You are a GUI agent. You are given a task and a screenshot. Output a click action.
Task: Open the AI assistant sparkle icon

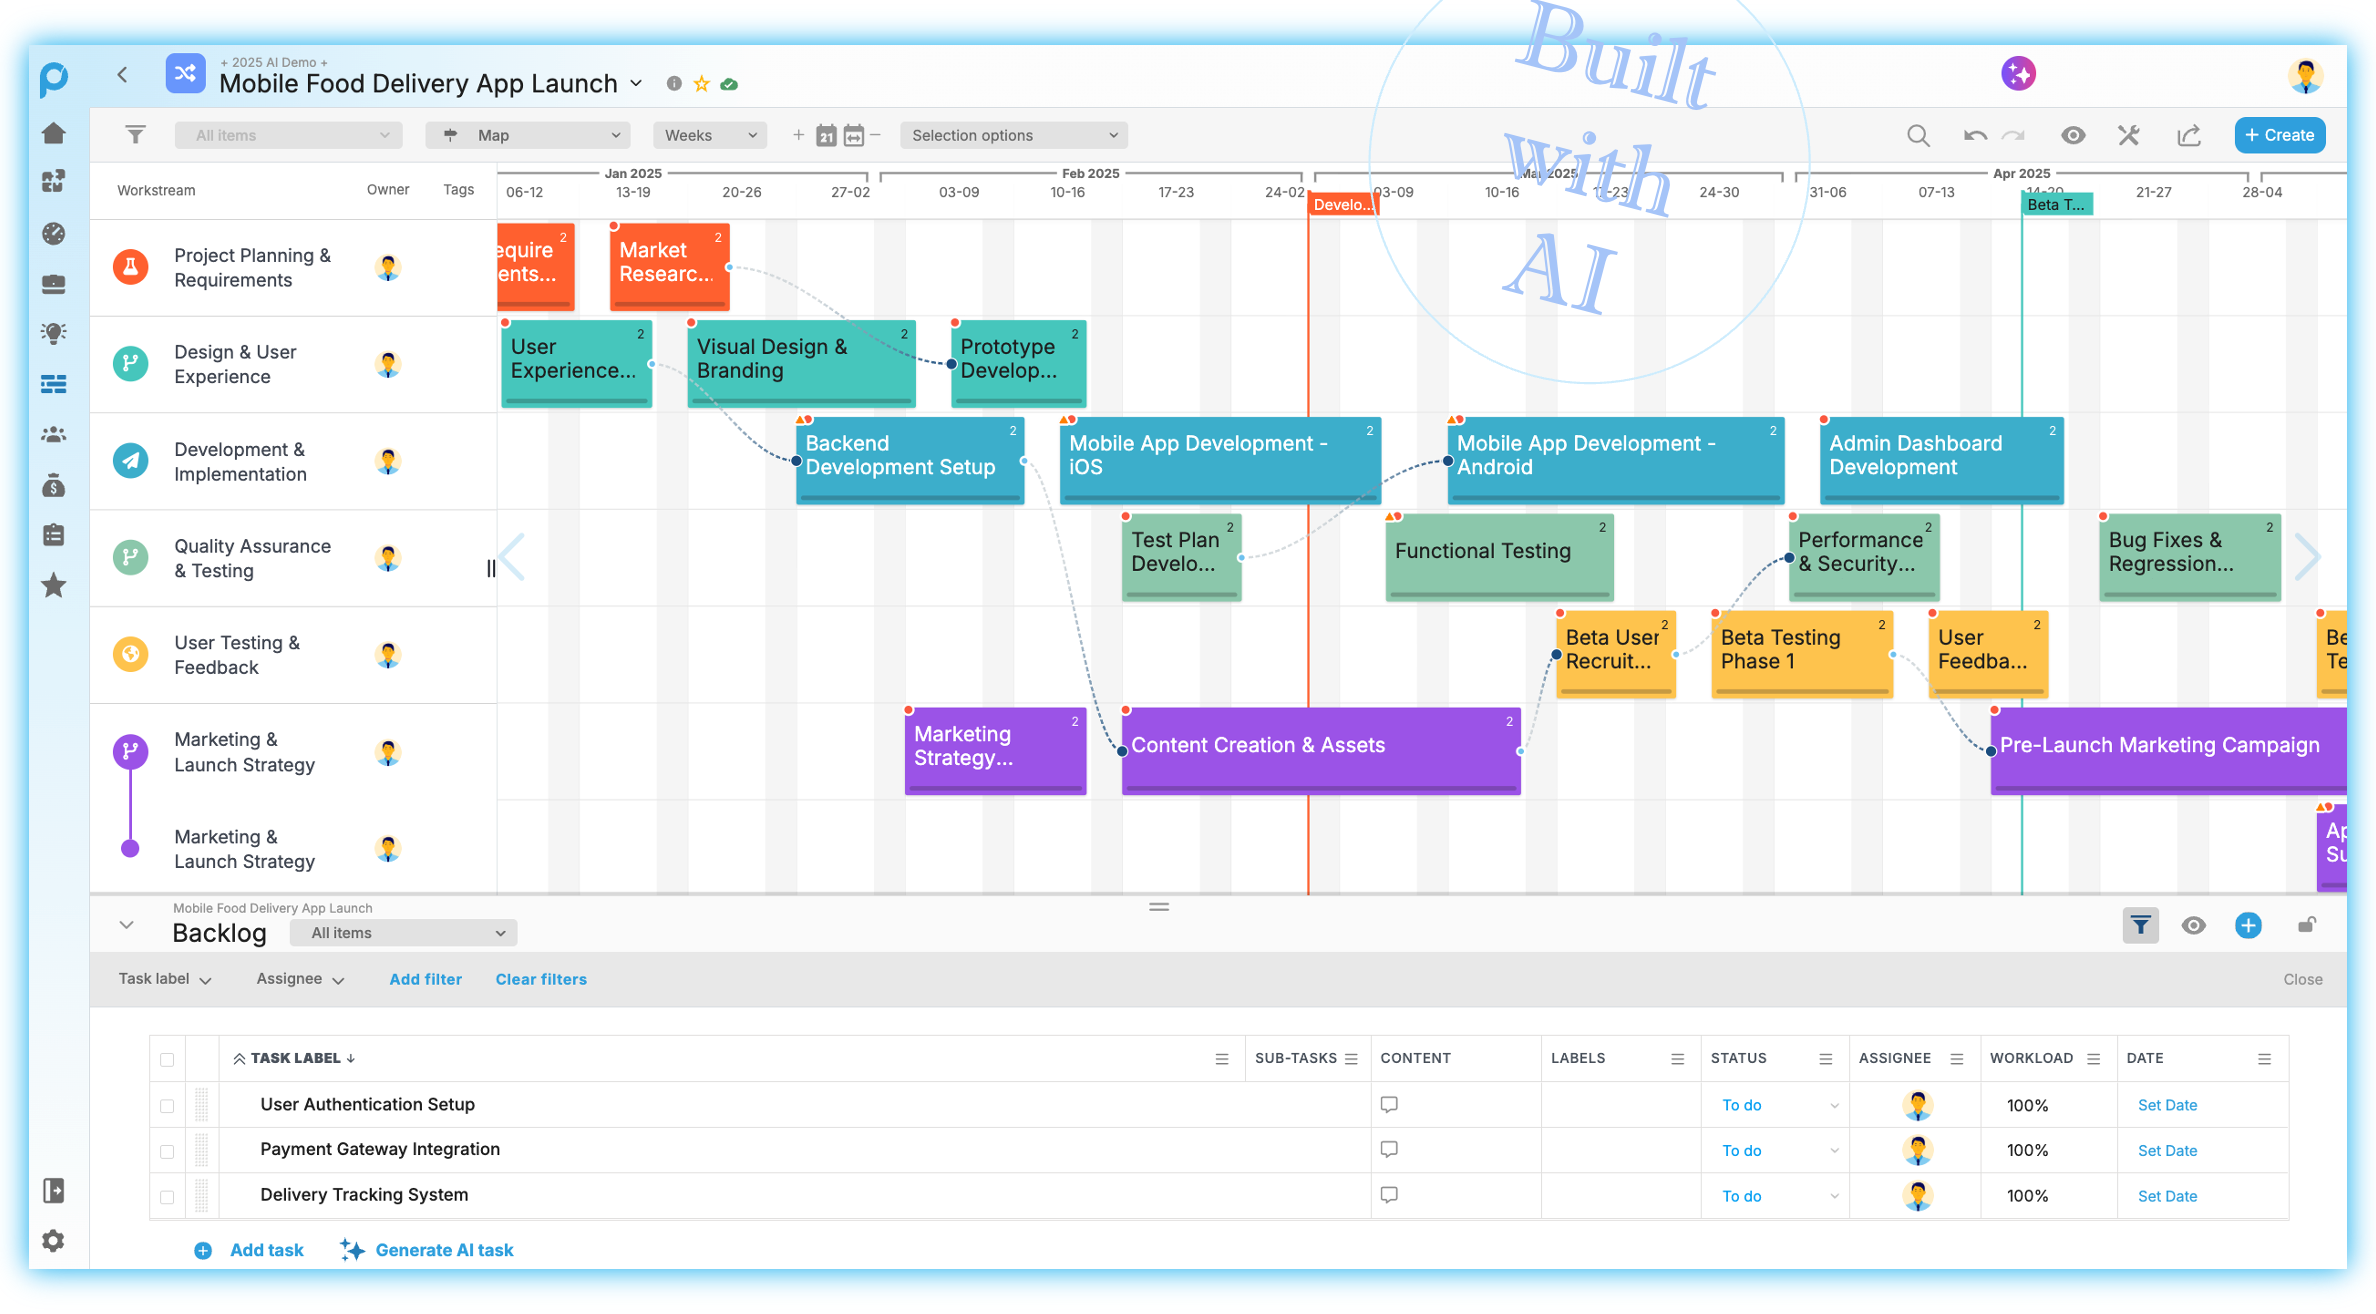[2018, 73]
